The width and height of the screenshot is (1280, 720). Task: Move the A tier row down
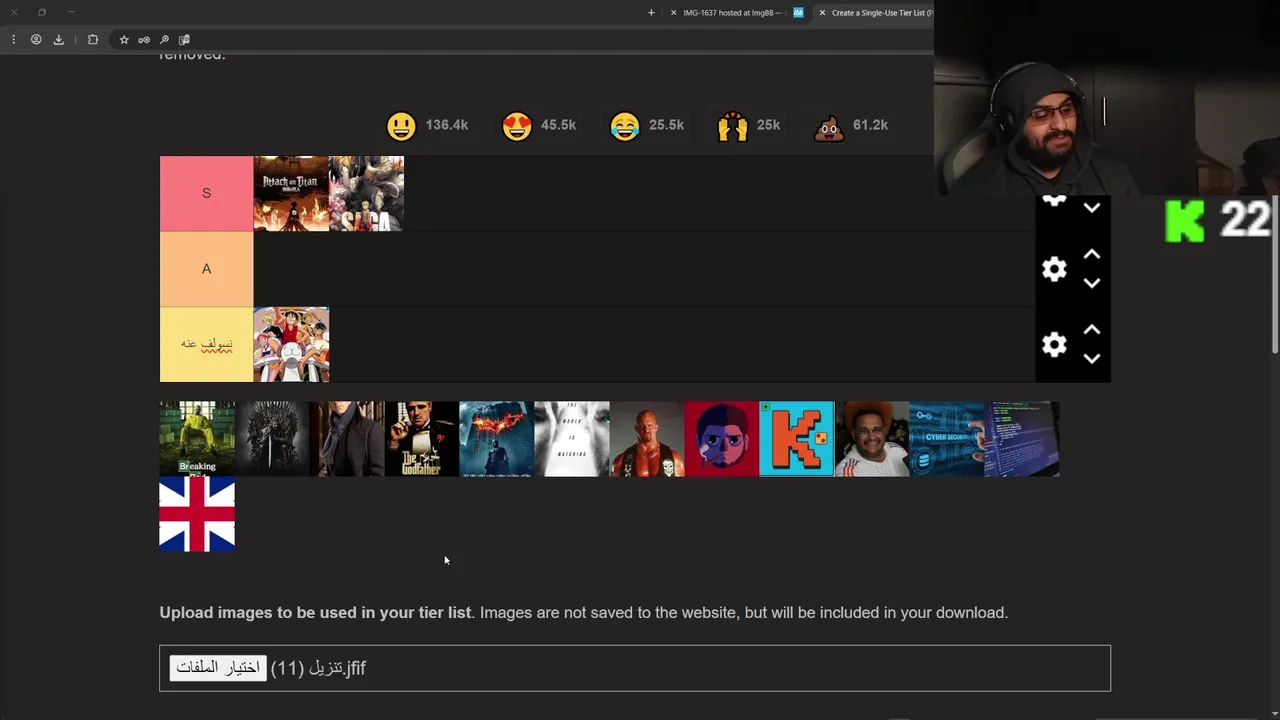point(1092,283)
